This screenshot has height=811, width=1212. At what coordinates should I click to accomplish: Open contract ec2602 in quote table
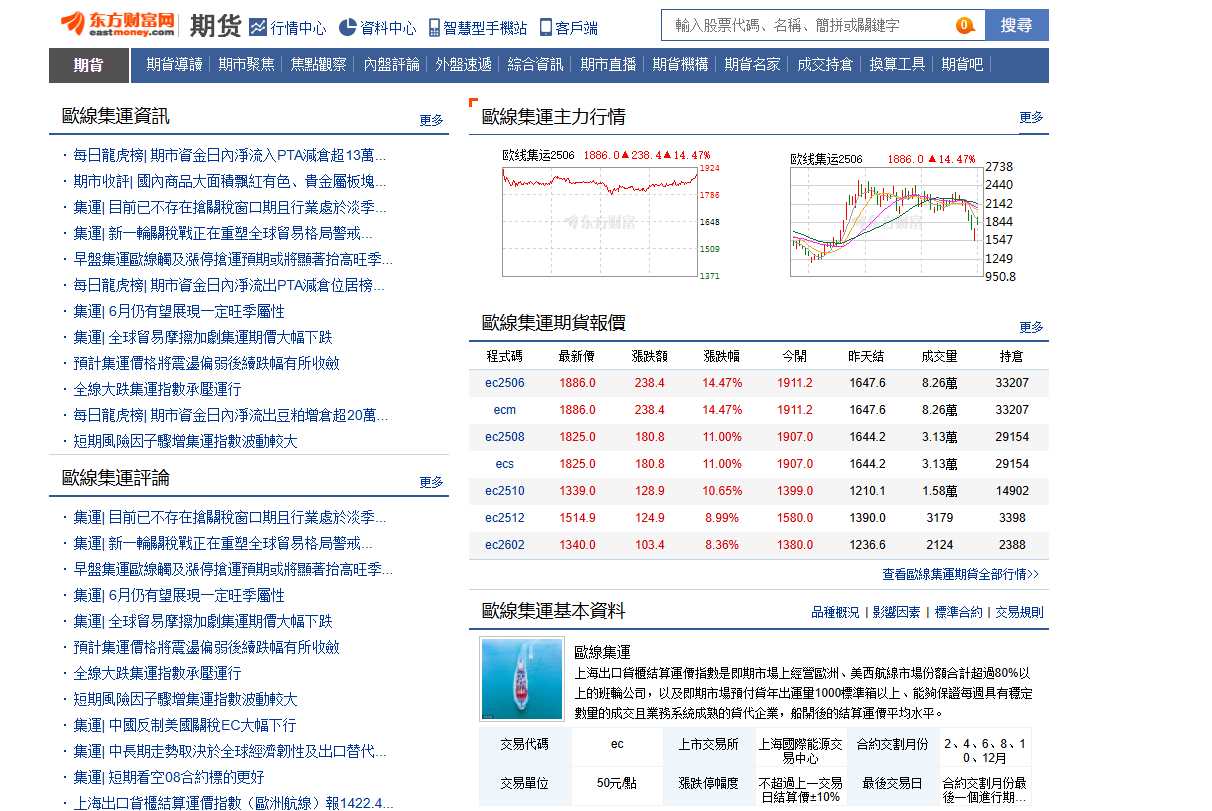click(505, 545)
